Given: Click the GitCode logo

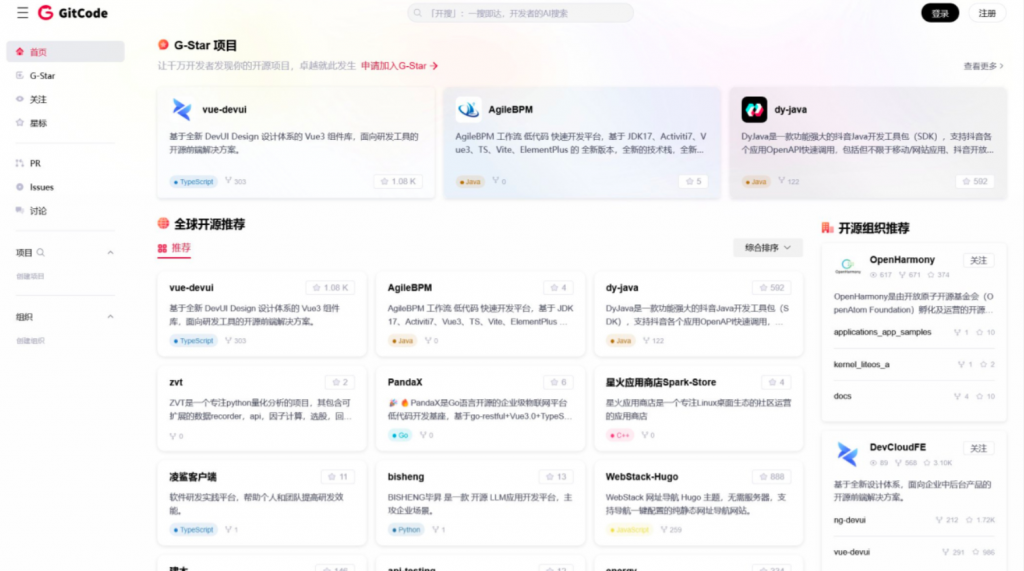Looking at the screenshot, I should [x=73, y=13].
